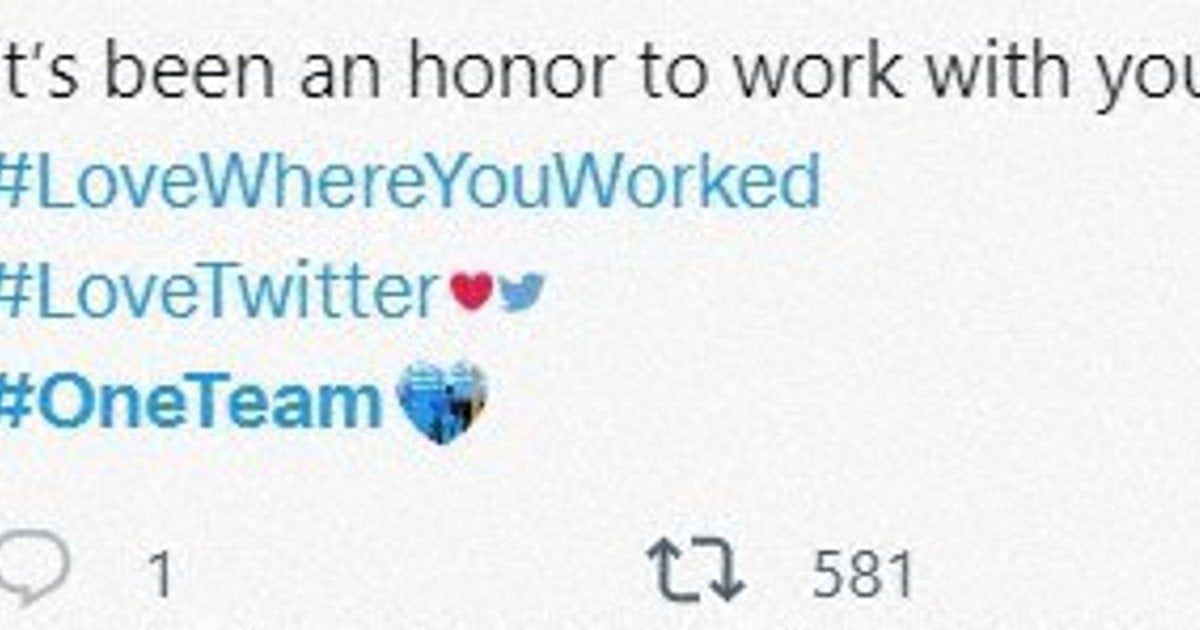Open the #LoveWhereYouWorked hashtag
This screenshot has width=1200, height=630.
click(x=410, y=183)
